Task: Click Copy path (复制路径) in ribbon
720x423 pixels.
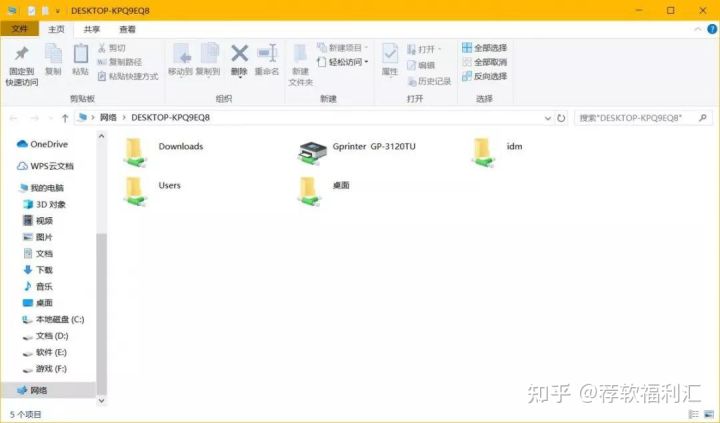Action: (120, 62)
